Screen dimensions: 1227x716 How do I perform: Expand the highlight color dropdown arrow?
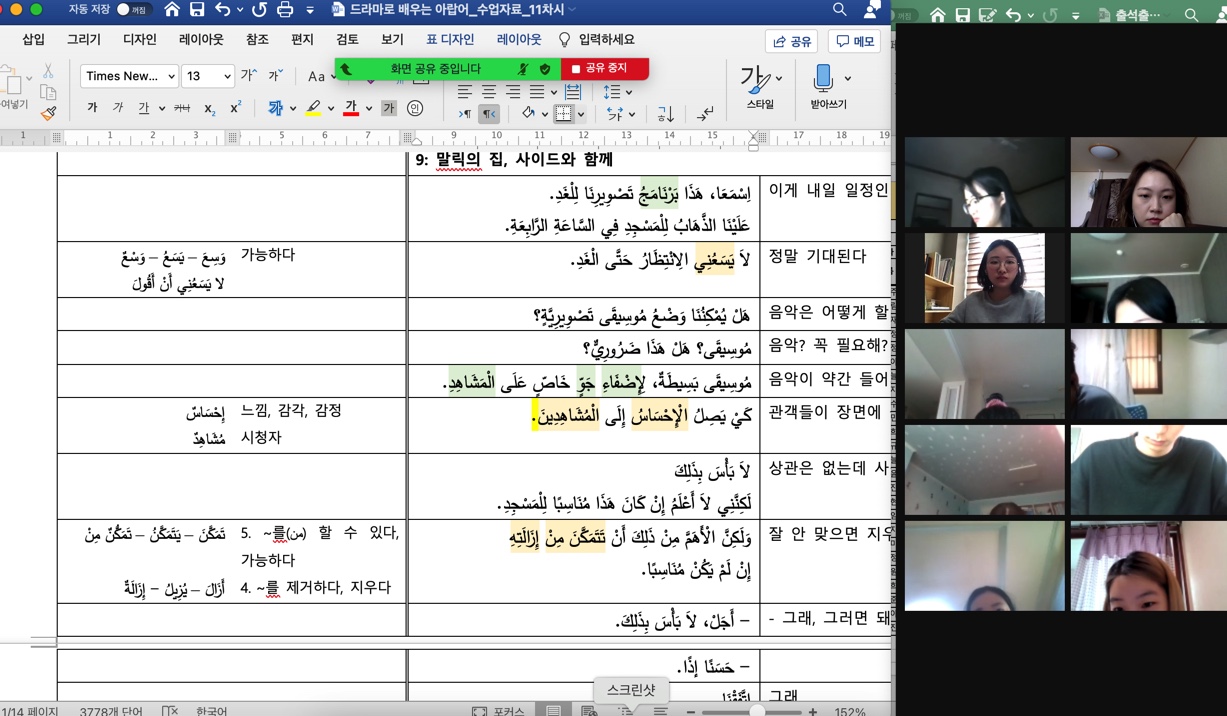pos(331,108)
